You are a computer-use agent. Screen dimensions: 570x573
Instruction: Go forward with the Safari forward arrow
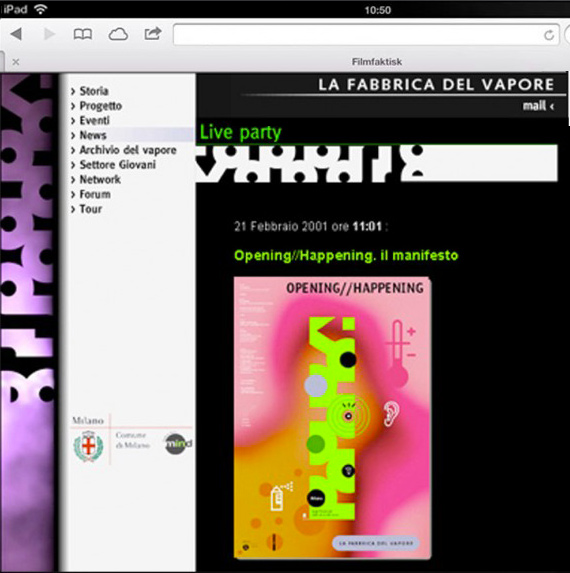(50, 34)
